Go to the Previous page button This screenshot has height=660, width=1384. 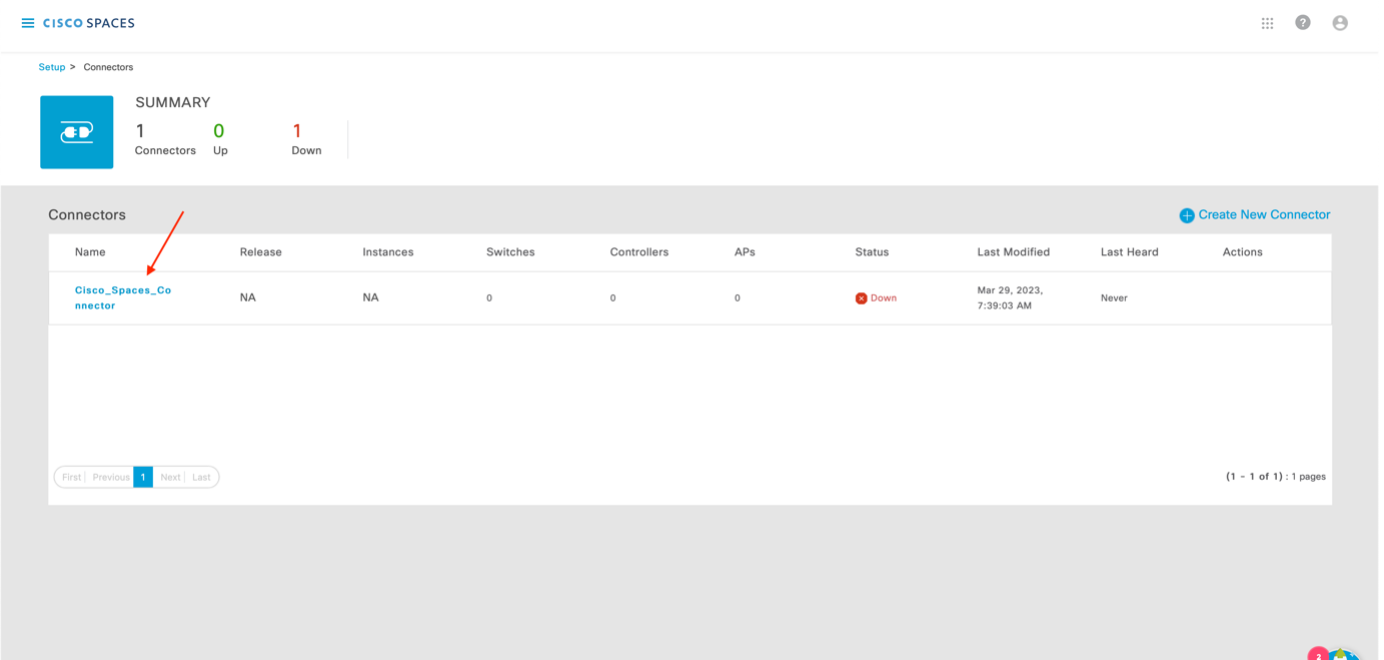tap(110, 477)
